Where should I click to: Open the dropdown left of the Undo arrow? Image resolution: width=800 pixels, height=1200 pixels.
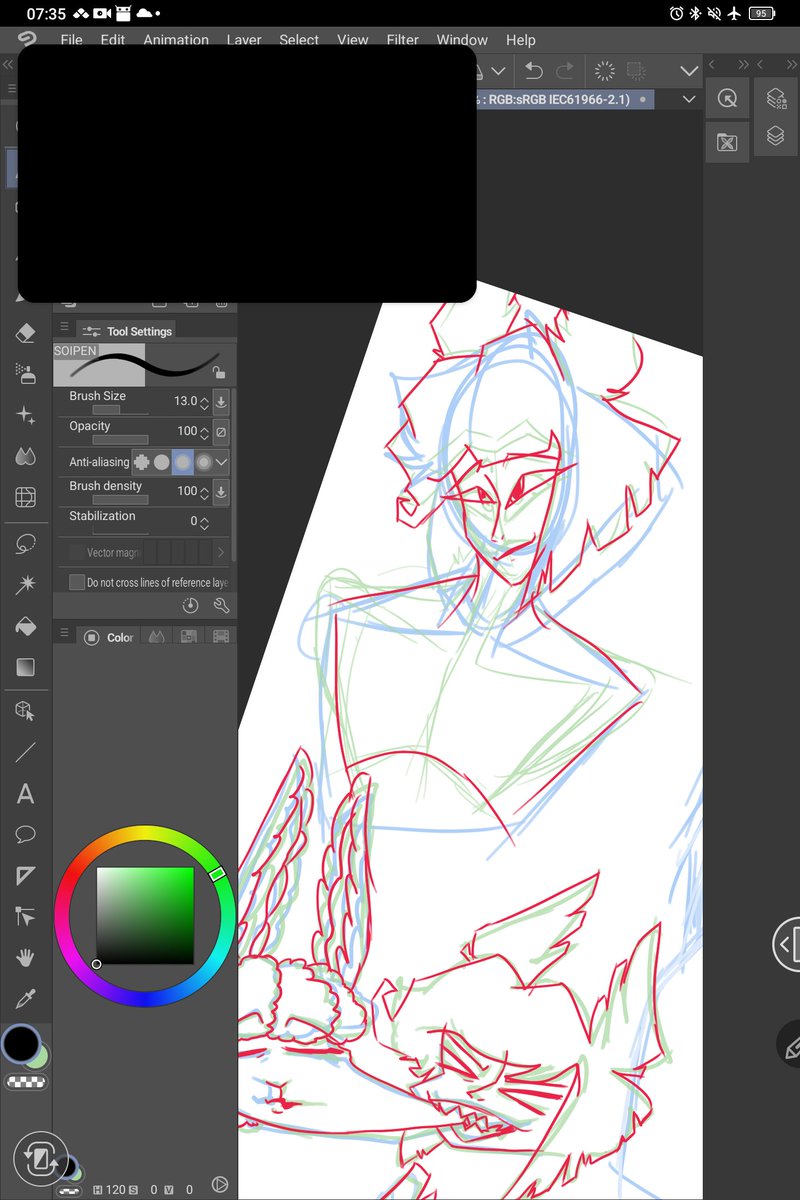coord(498,71)
